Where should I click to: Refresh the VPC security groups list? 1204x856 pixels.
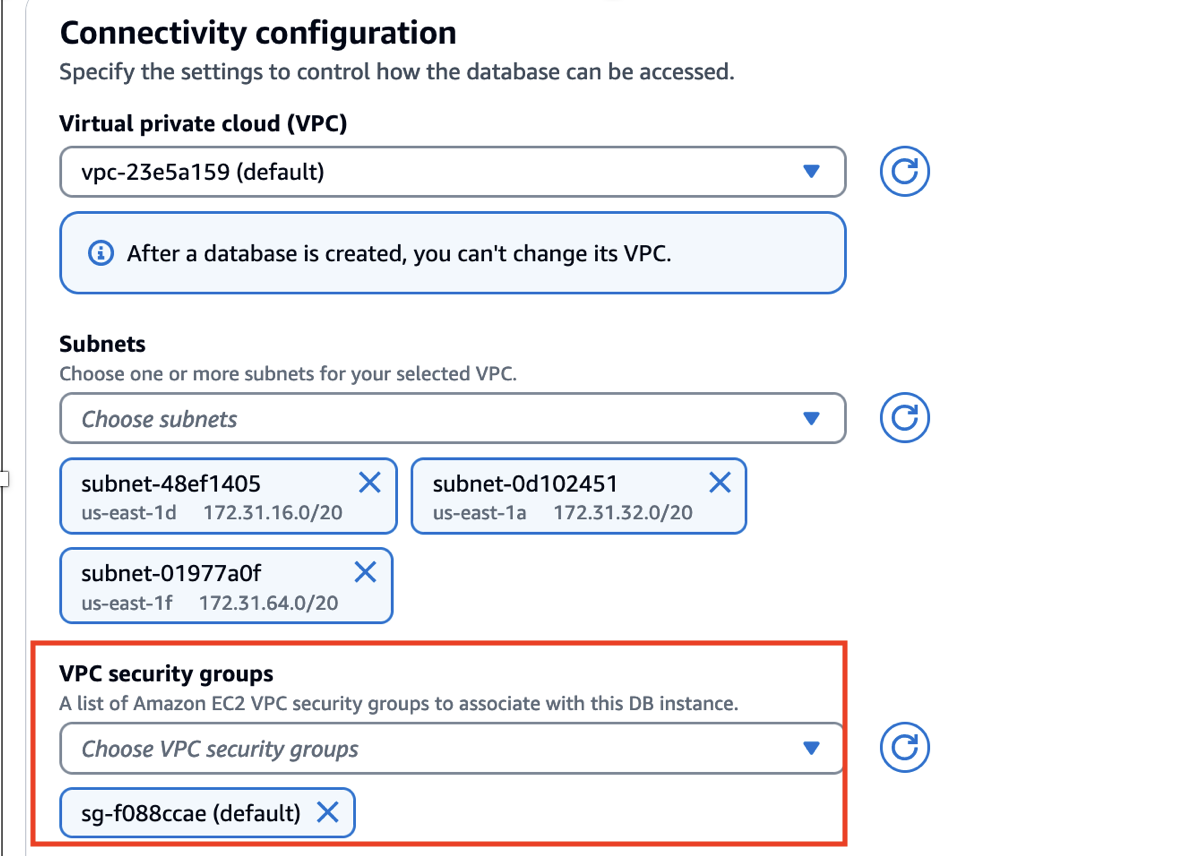click(x=904, y=747)
